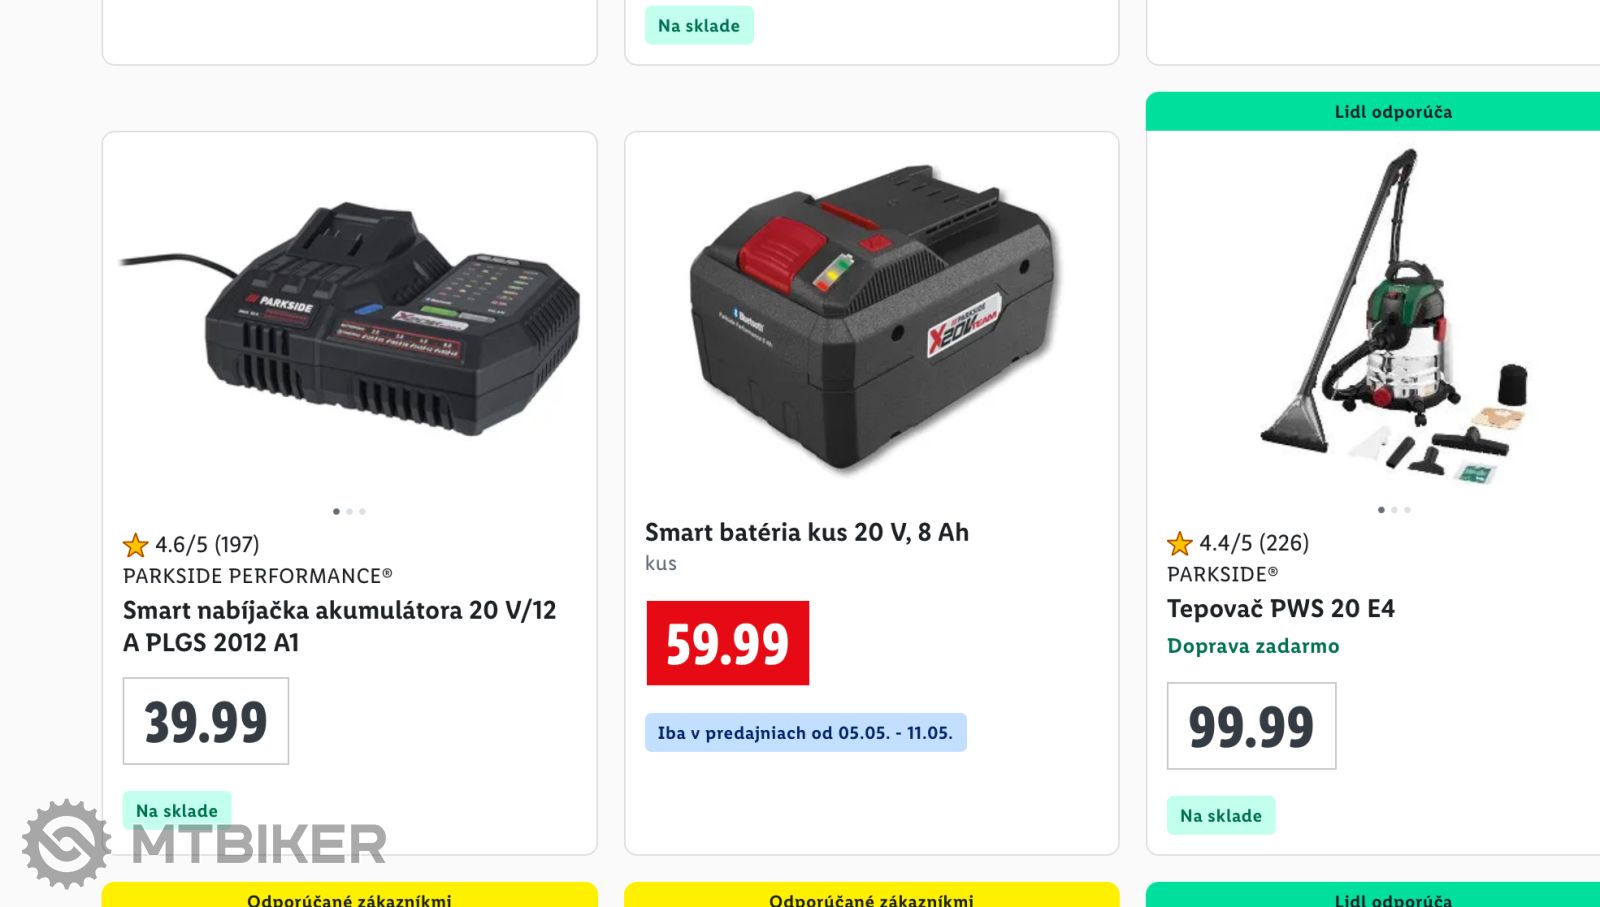This screenshot has height=907, width=1600.
Task: Open the Smart battery 20 V product image
Action: pos(872,318)
